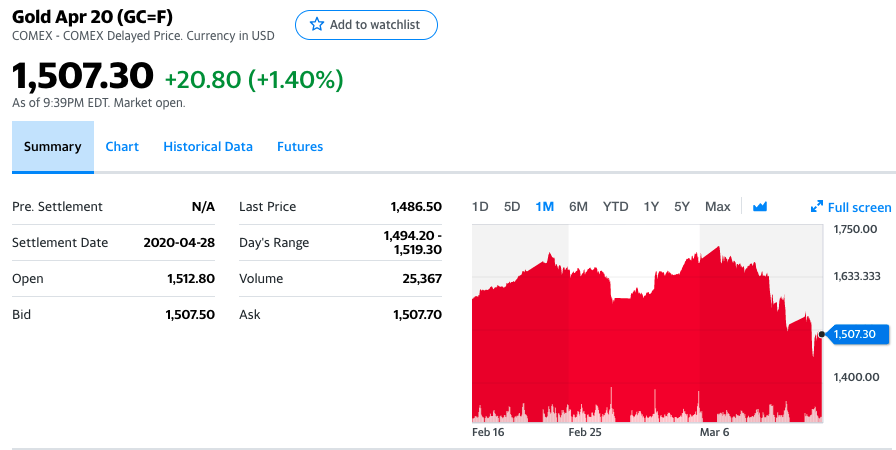The image size is (896, 450).
Task: Click the Feb 25 date axis label
Action: point(585,433)
